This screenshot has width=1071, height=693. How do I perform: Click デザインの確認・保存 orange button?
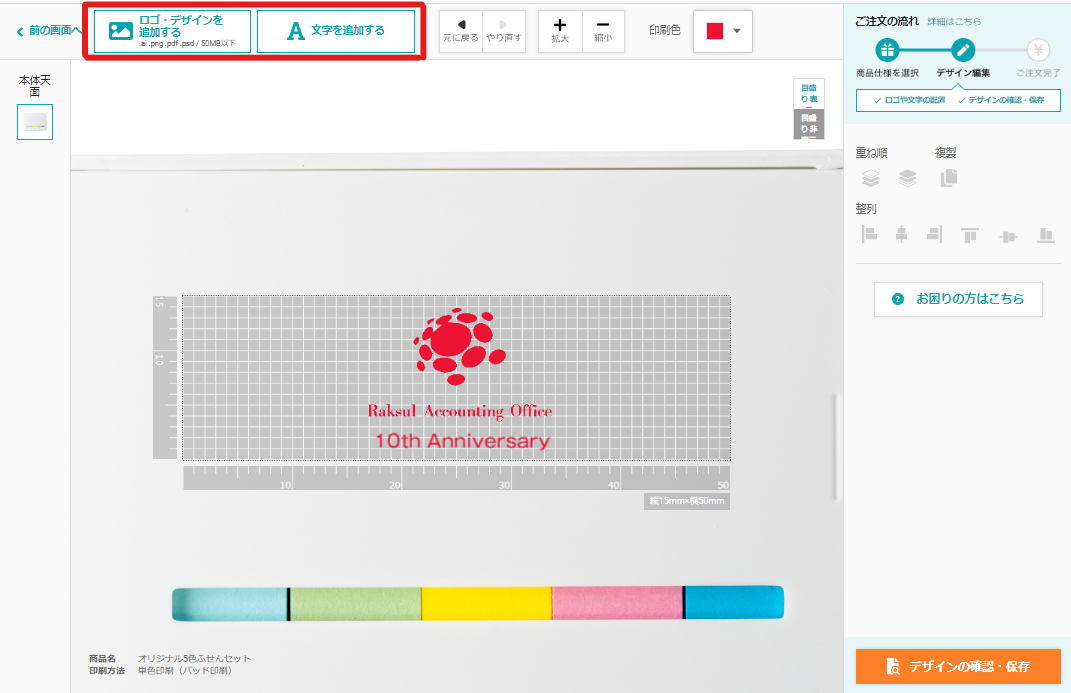(958, 666)
